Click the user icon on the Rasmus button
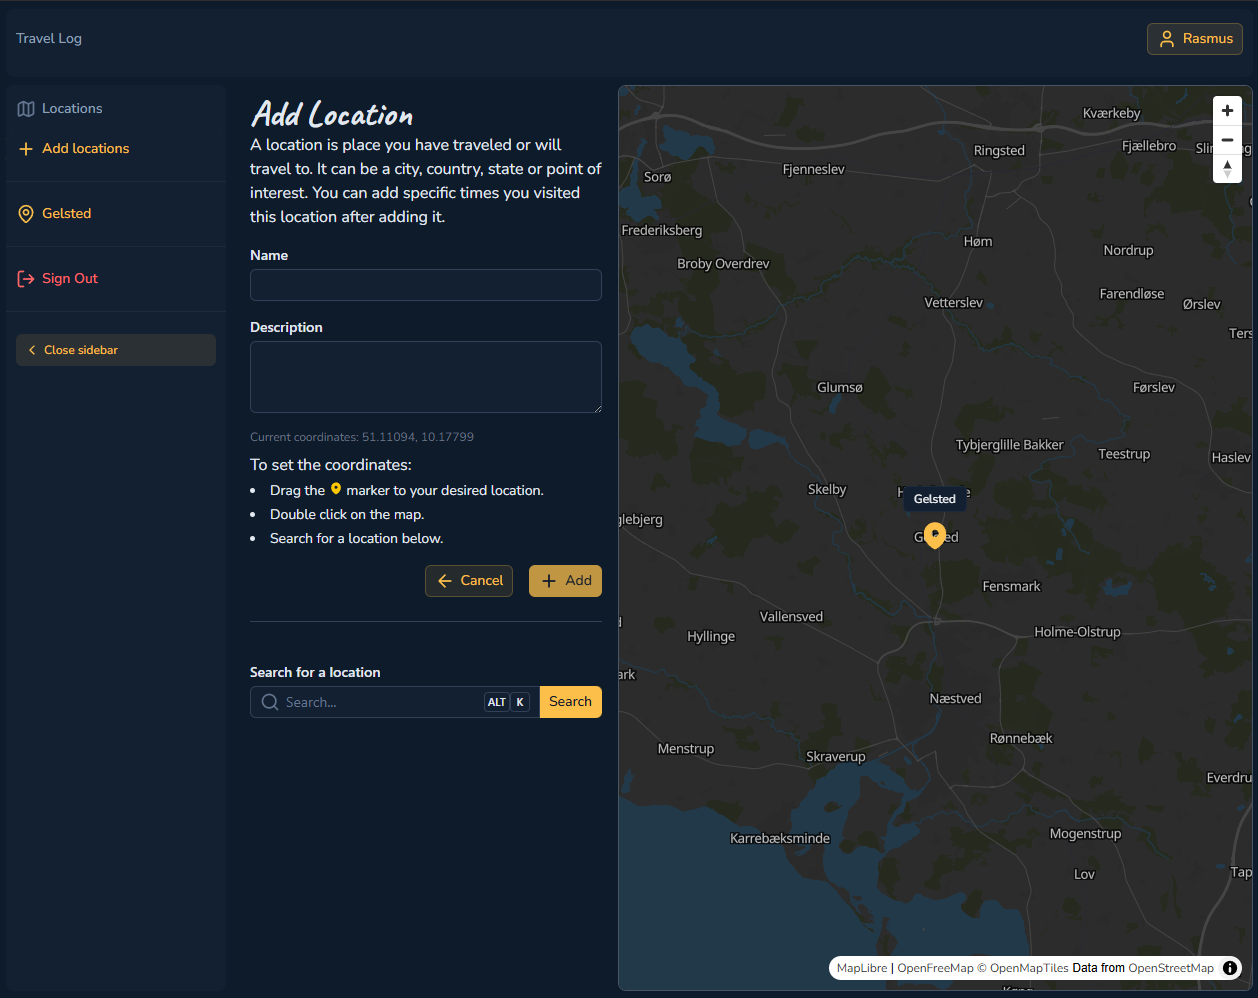Viewport: 1258px width, 998px height. (1167, 39)
